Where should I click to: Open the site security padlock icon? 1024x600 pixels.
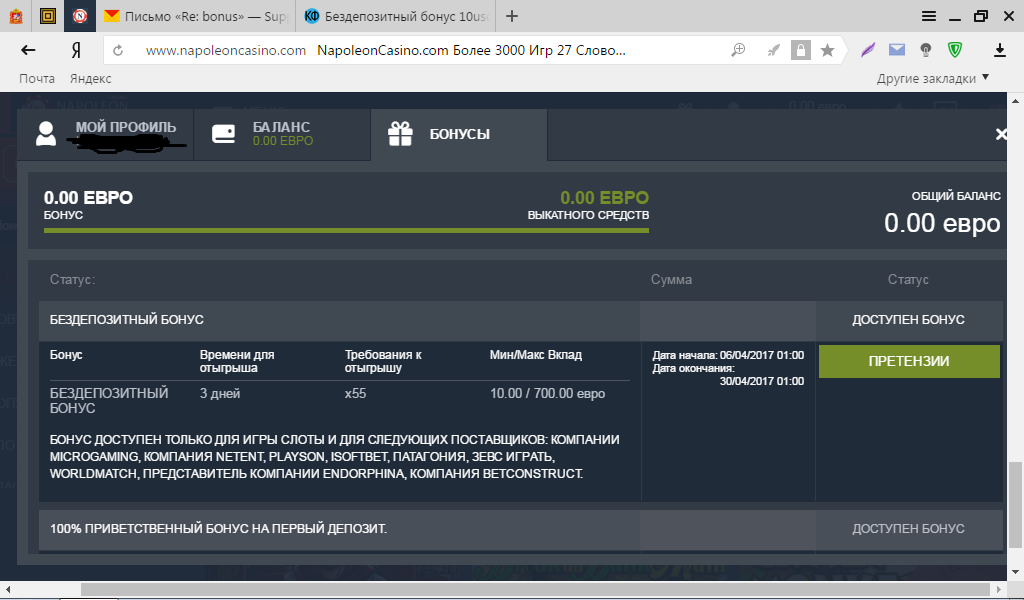coord(801,50)
